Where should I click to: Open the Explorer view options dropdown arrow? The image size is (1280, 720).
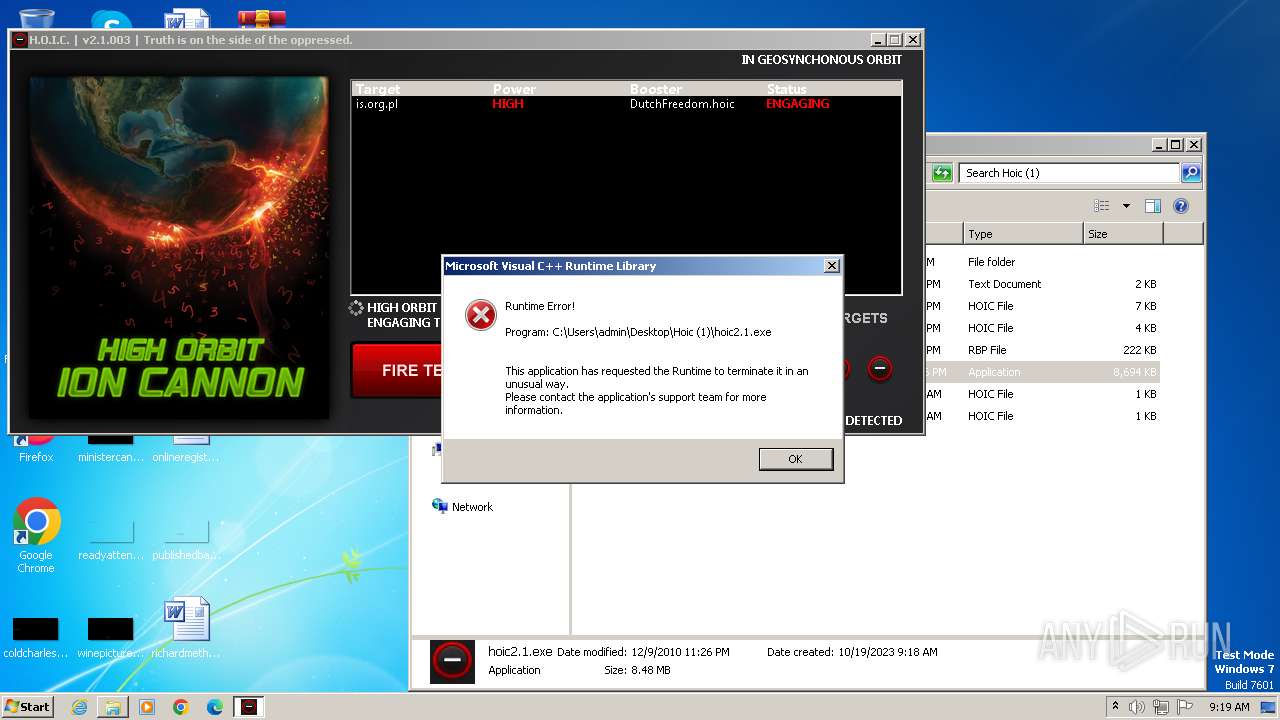[x=1126, y=206]
